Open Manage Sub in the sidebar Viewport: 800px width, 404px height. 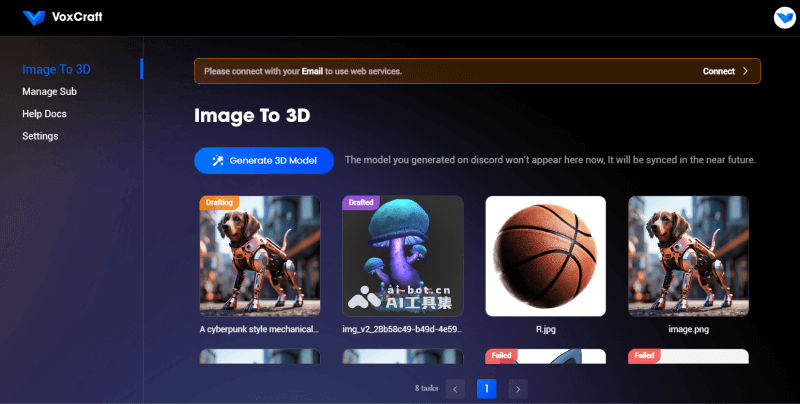click(x=49, y=92)
